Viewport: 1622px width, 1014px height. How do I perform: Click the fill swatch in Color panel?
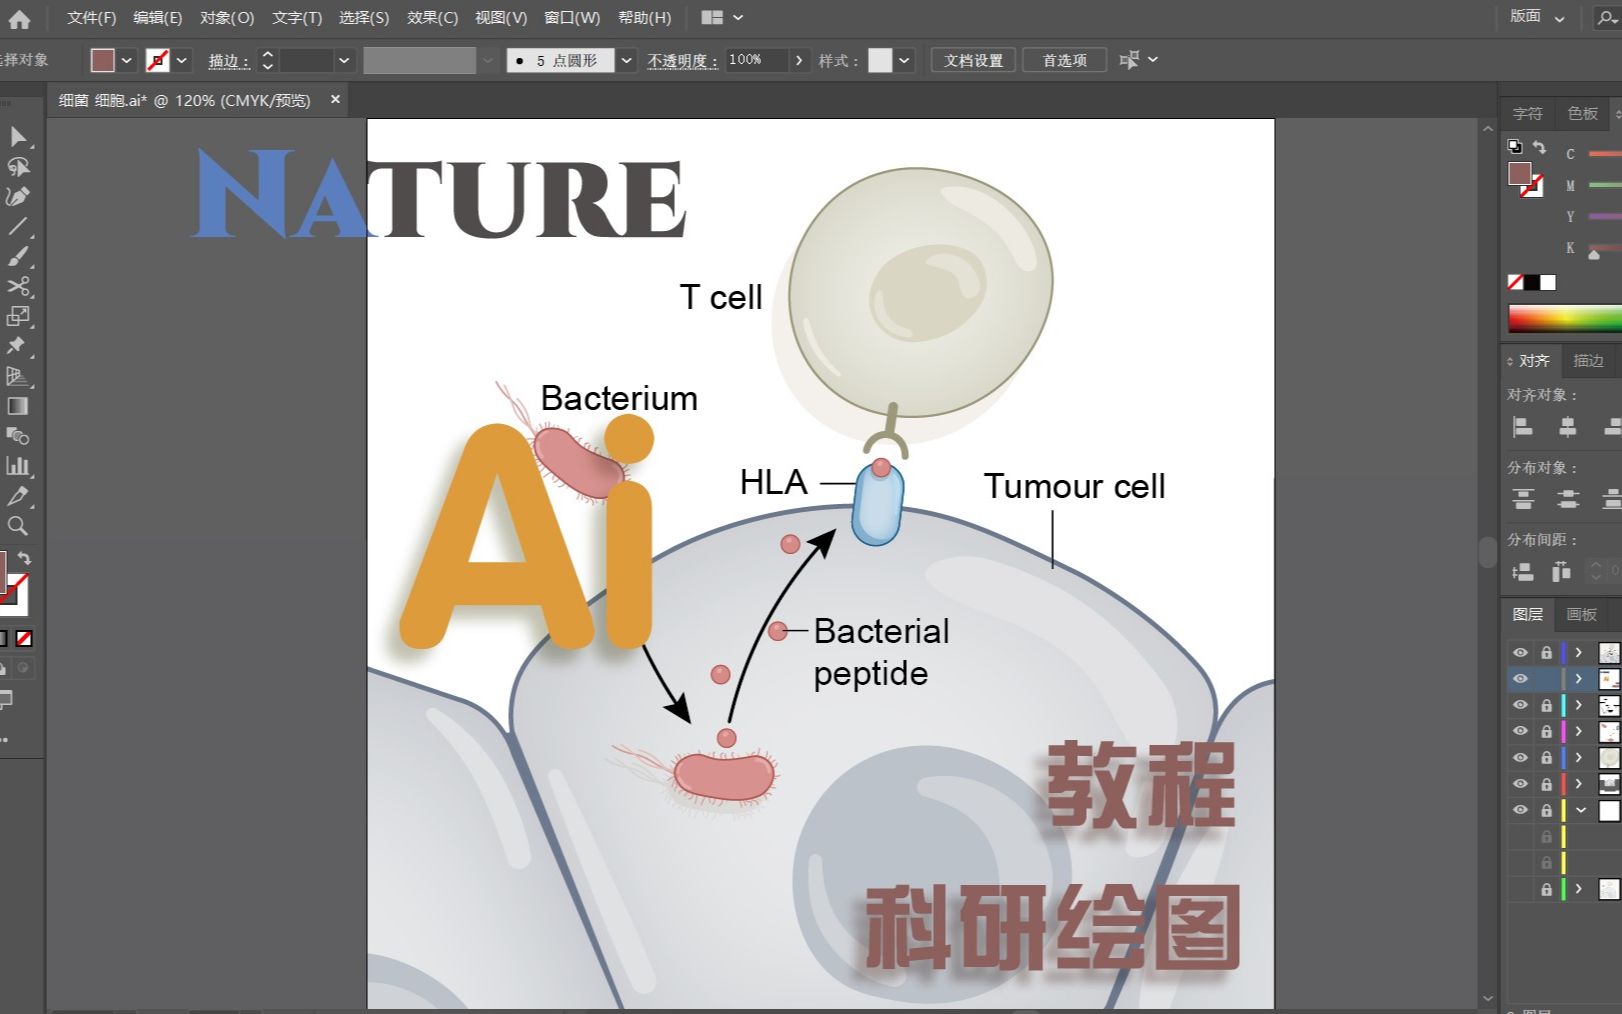[1519, 174]
